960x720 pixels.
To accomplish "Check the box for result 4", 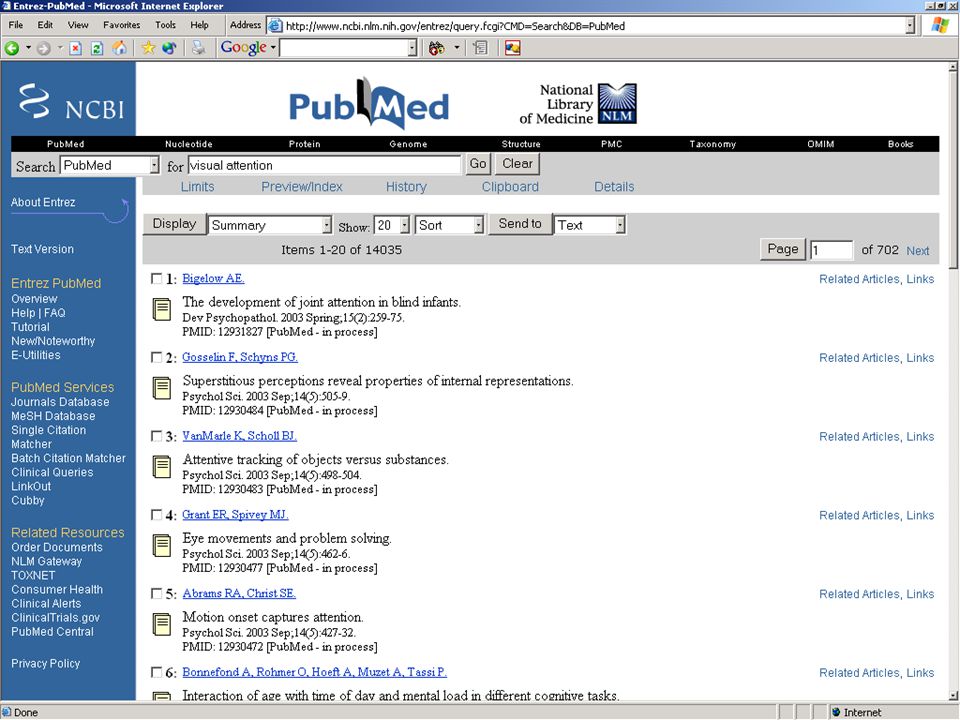I will [x=157, y=515].
